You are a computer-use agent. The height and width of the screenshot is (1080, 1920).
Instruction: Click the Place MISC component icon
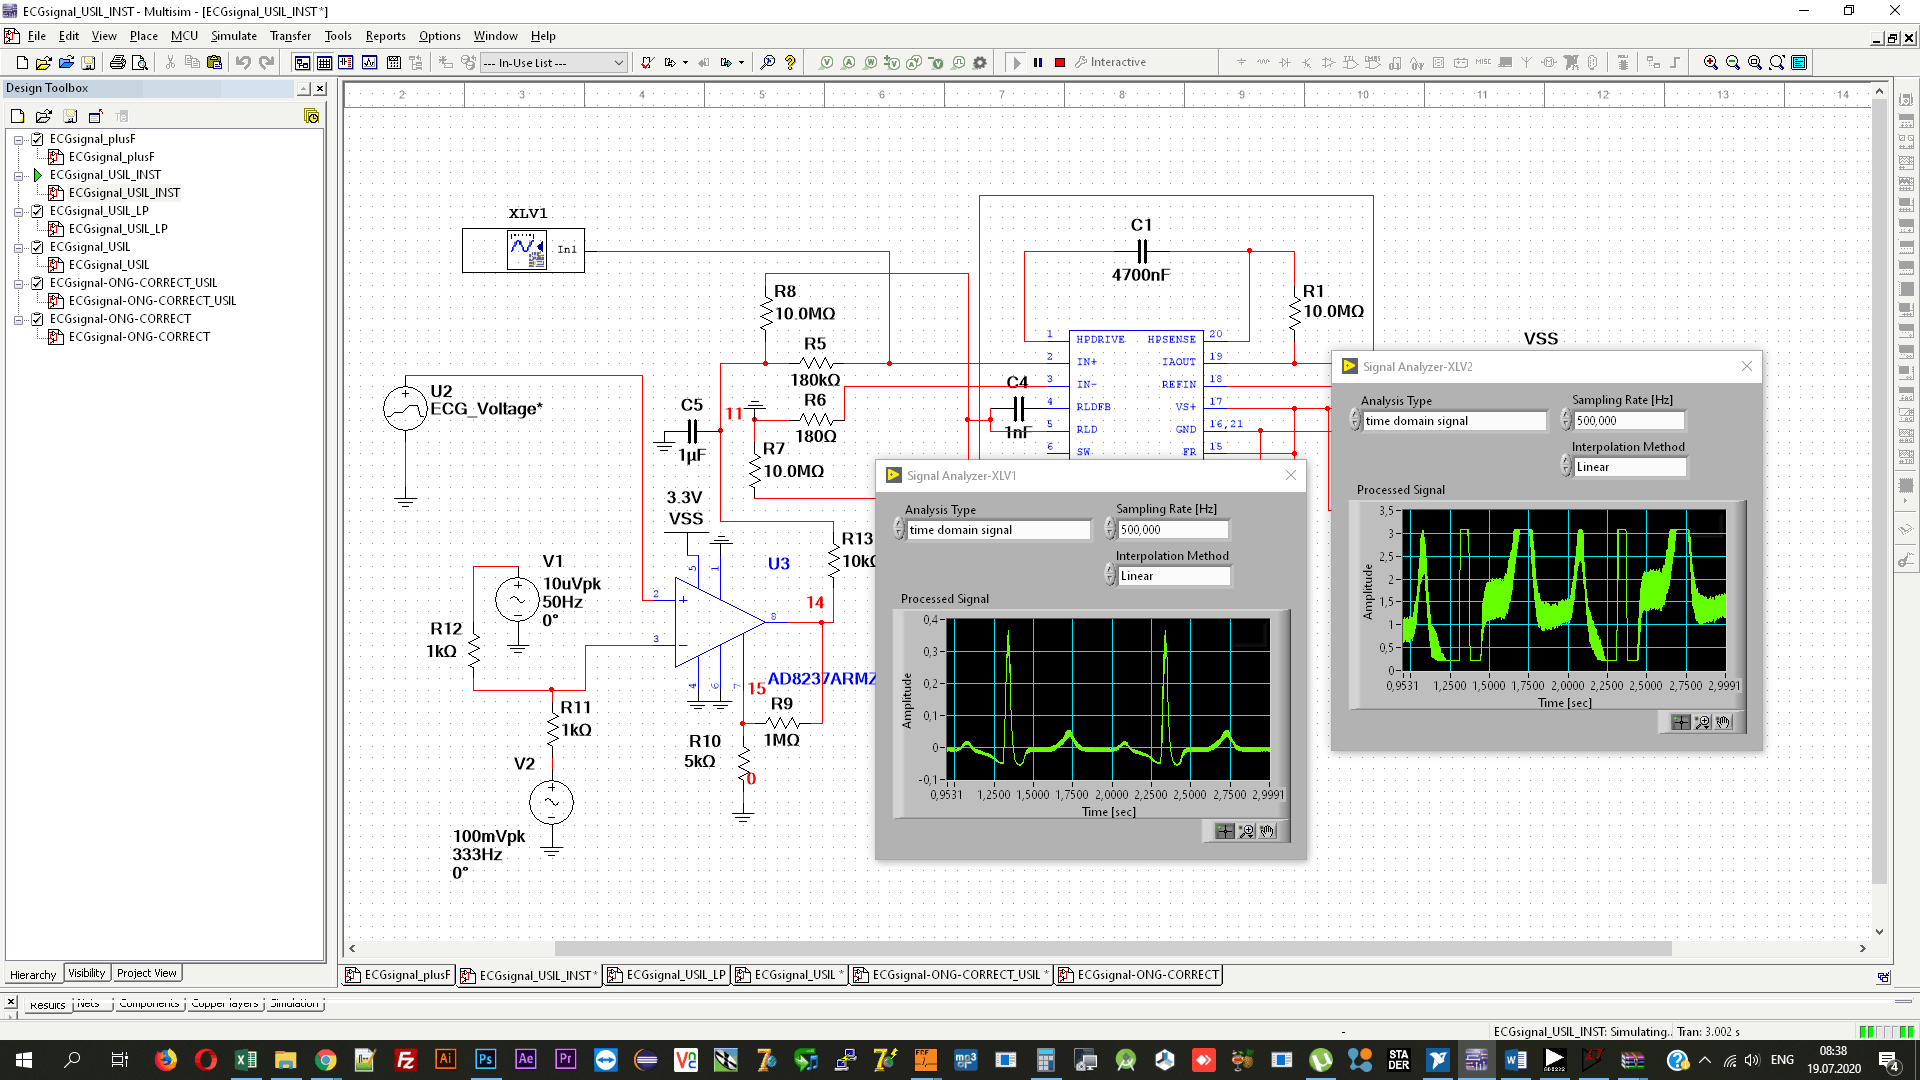click(1483, 62)
